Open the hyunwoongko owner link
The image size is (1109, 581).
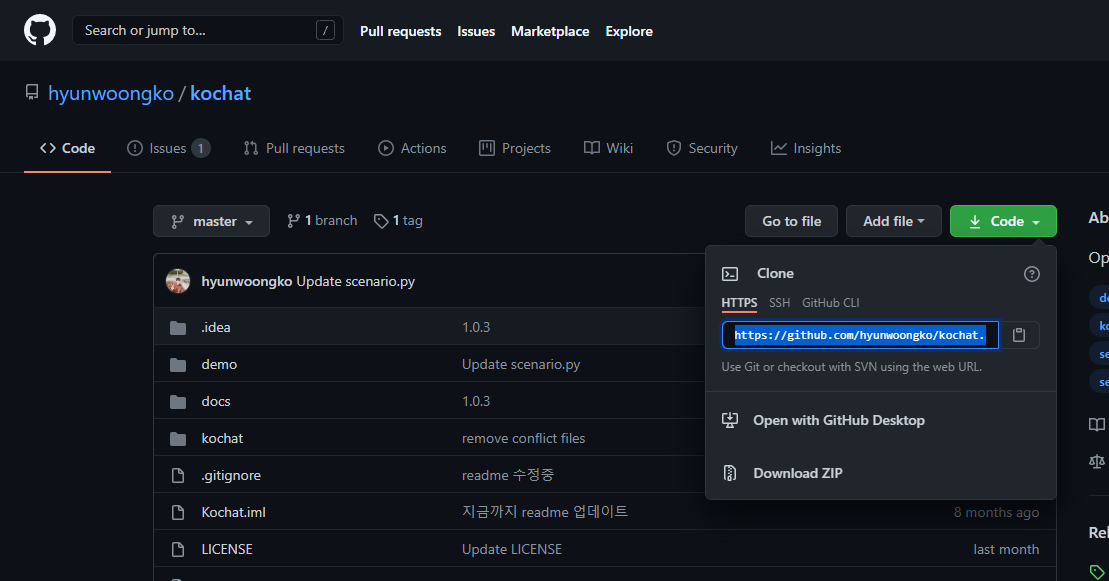coord(111,93)
